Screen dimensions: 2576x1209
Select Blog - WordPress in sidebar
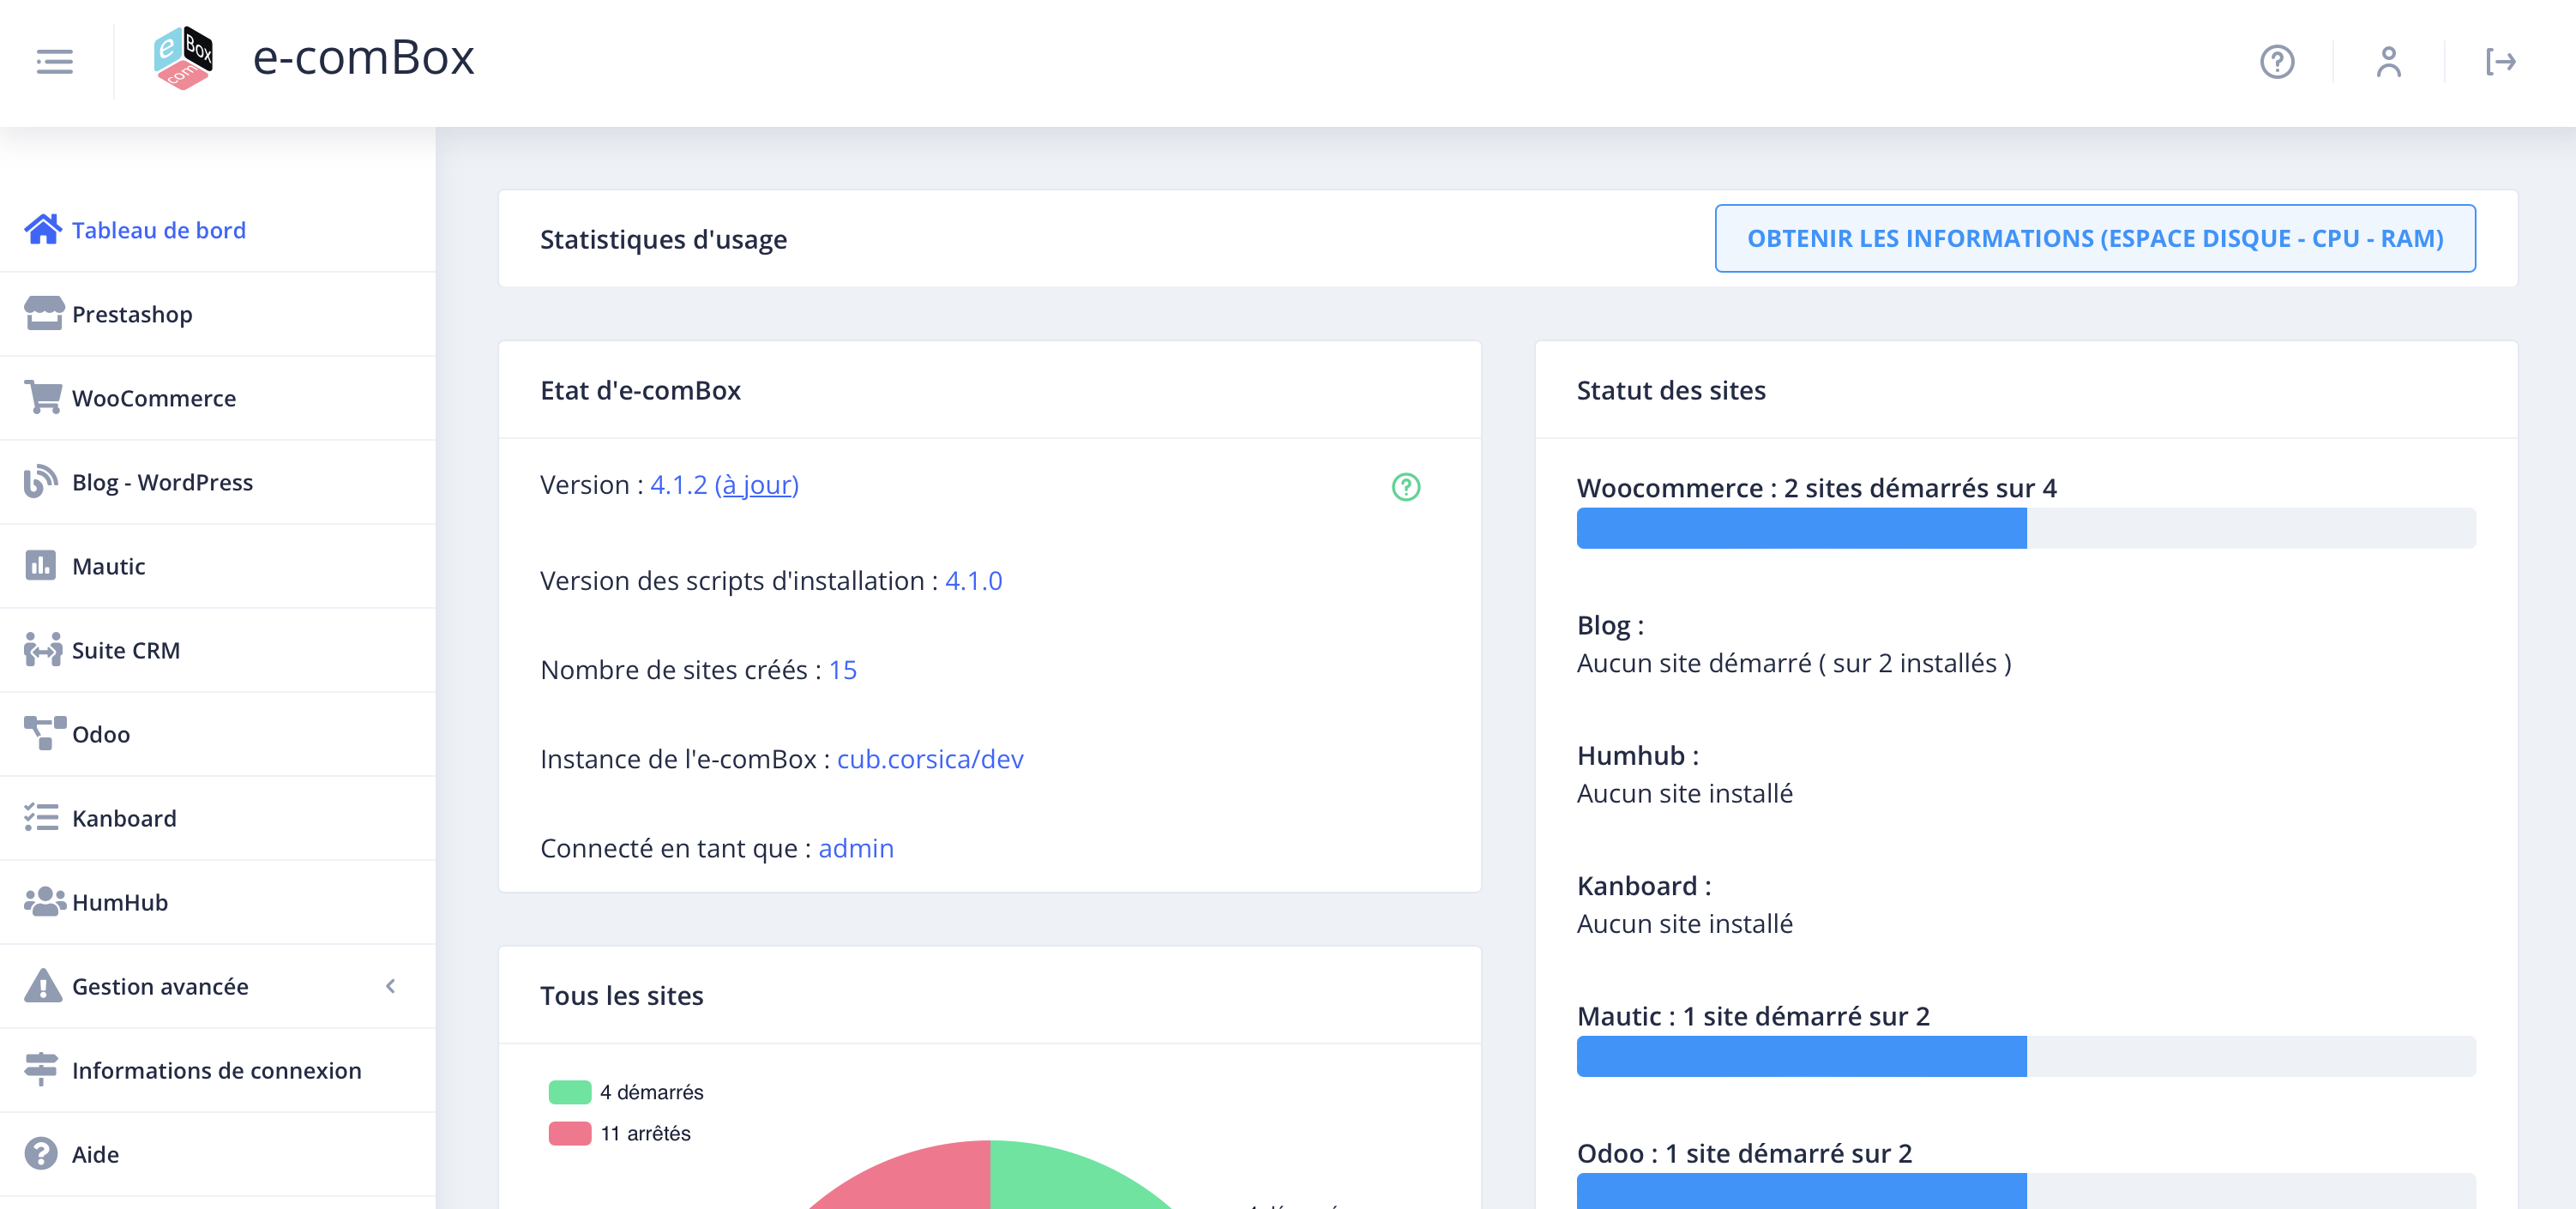(162, 482)
